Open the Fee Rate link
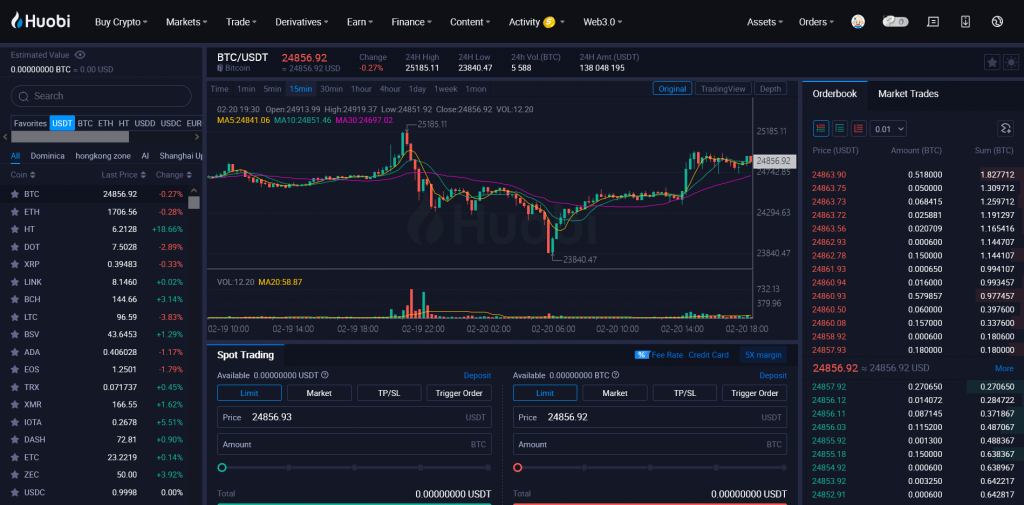 pyautogui.click(x=658, y=355)
